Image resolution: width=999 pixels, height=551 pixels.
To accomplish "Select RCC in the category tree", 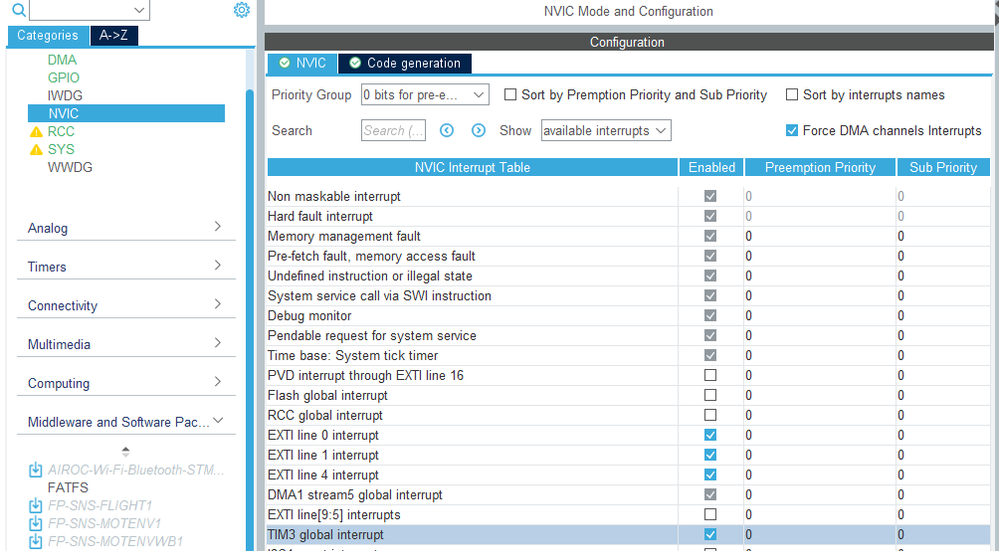I will (61, 131).
